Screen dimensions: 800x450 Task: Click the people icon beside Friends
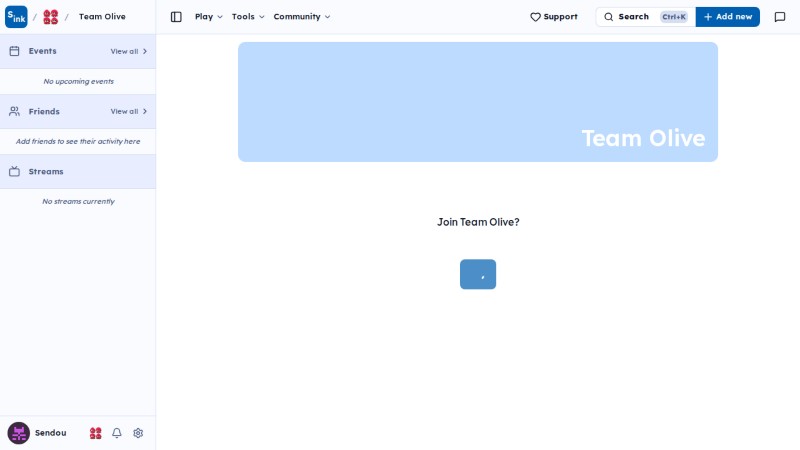click(14, 111)
